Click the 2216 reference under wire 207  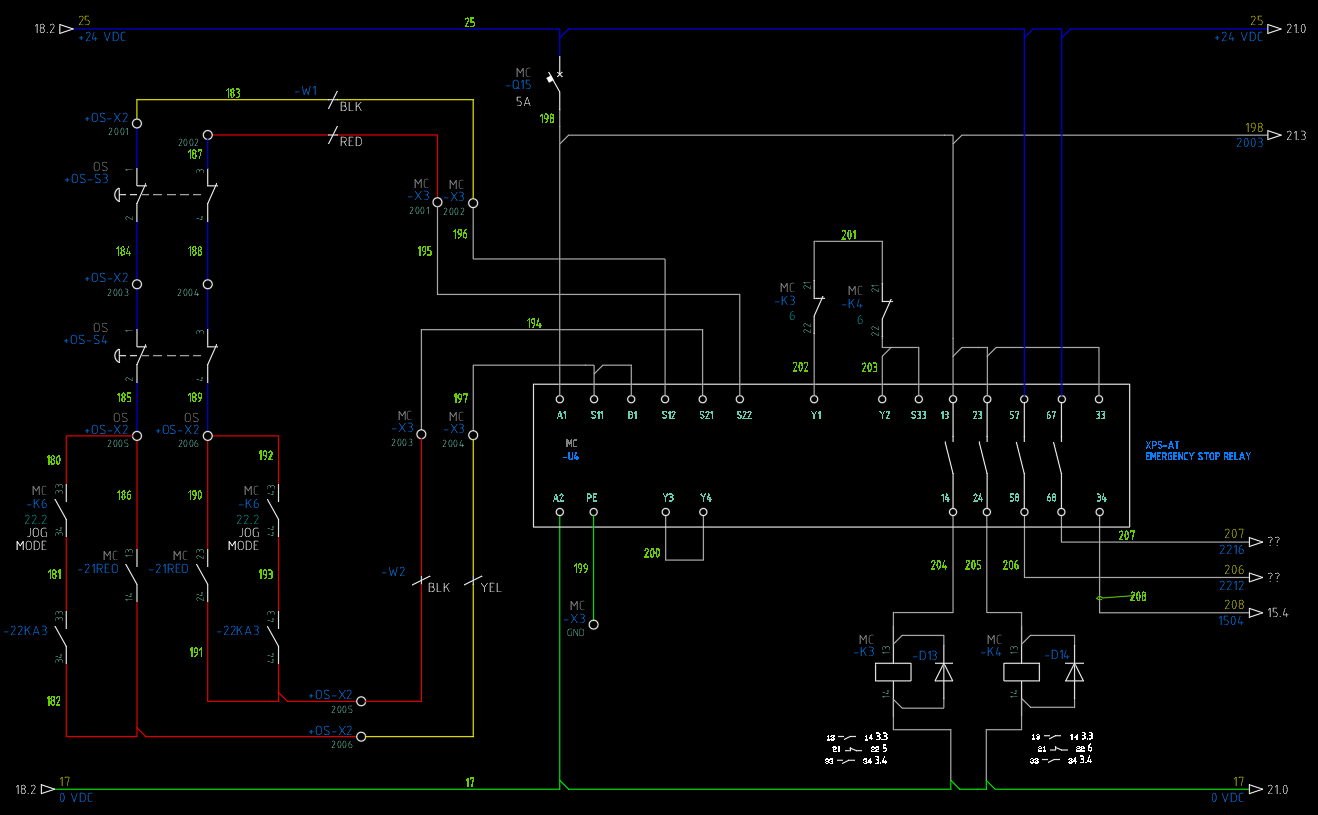tap(1231, 550)
